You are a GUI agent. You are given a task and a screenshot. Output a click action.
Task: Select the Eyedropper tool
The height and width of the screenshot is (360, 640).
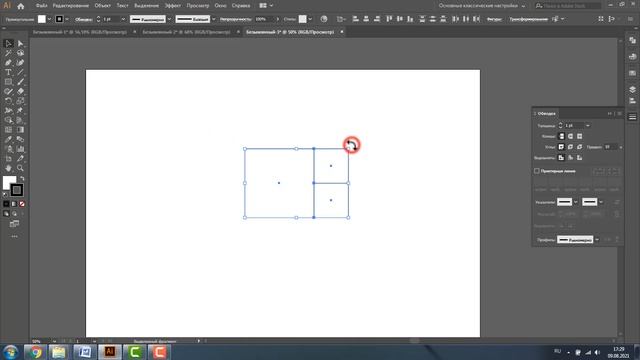click(8, 139)
